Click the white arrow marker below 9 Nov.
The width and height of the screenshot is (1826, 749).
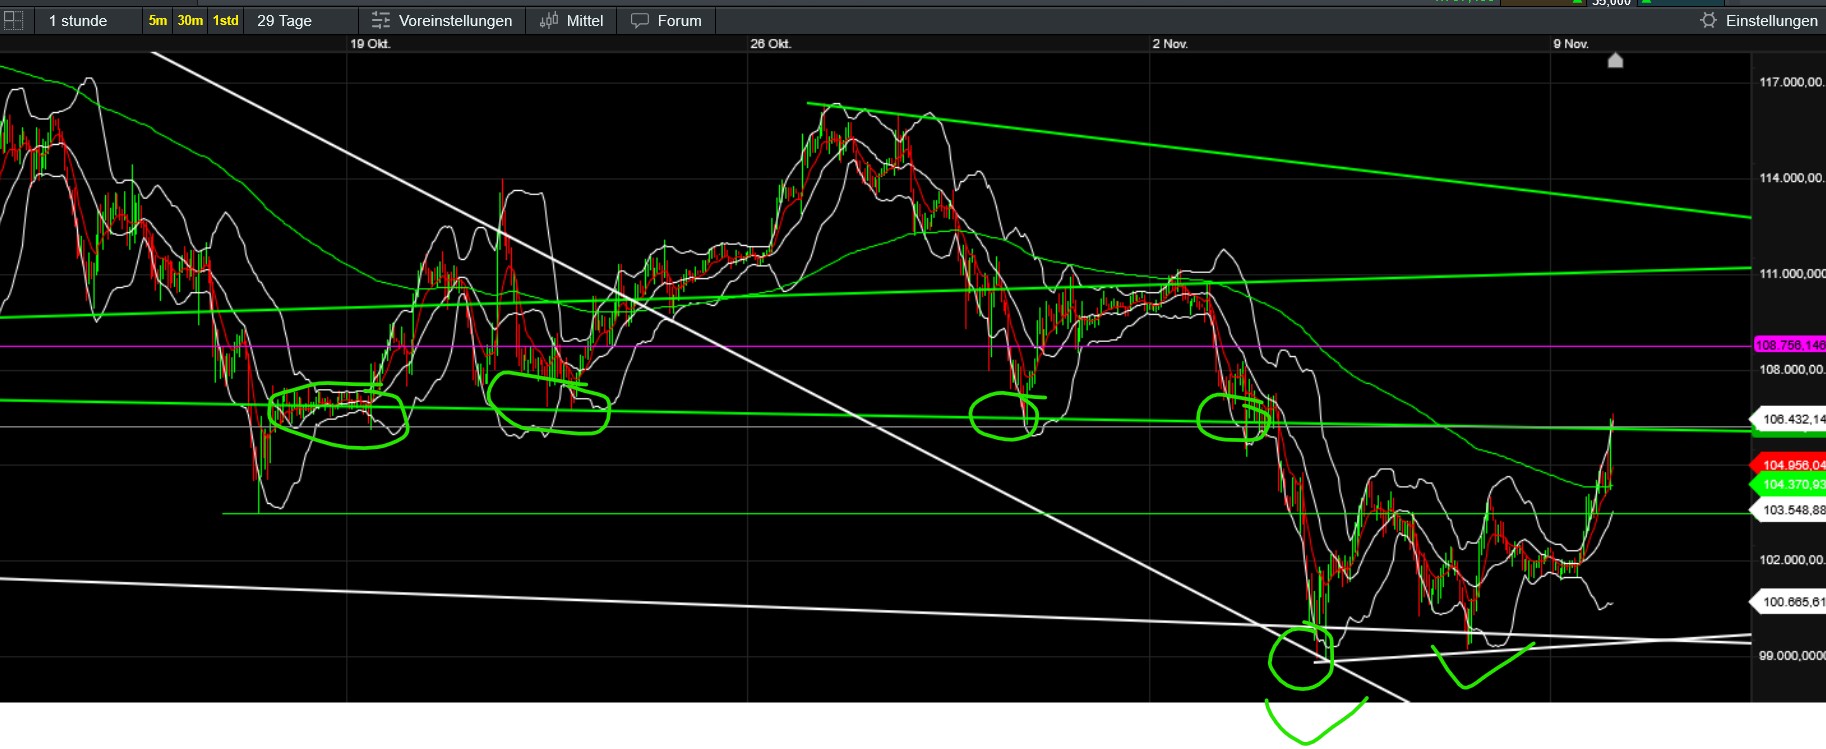coord(1615,60)
